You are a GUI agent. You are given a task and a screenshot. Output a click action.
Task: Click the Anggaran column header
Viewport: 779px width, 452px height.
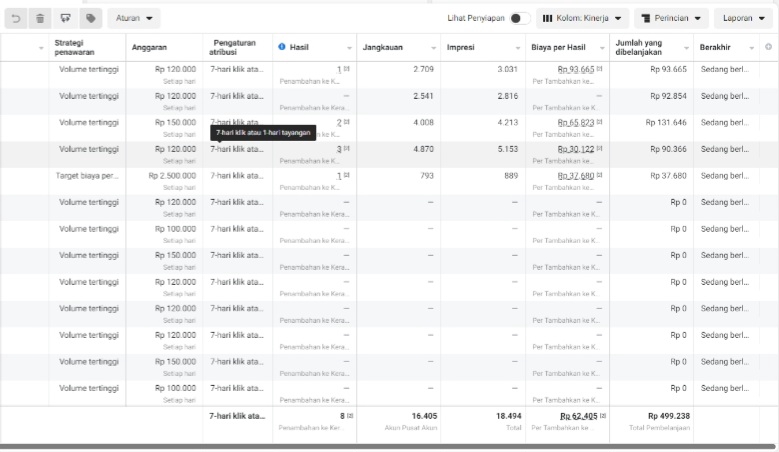149,47
